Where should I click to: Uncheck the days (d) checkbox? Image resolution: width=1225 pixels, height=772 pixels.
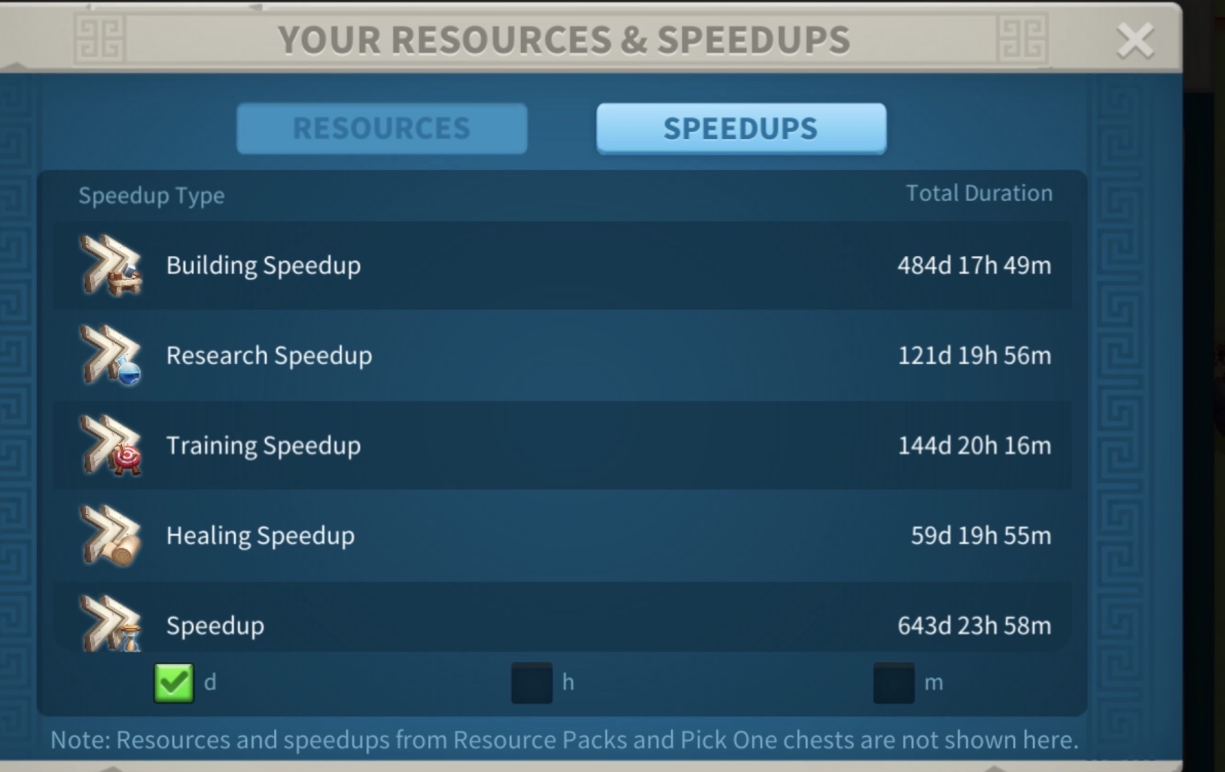pyautogui.click(x=173, y=683)
